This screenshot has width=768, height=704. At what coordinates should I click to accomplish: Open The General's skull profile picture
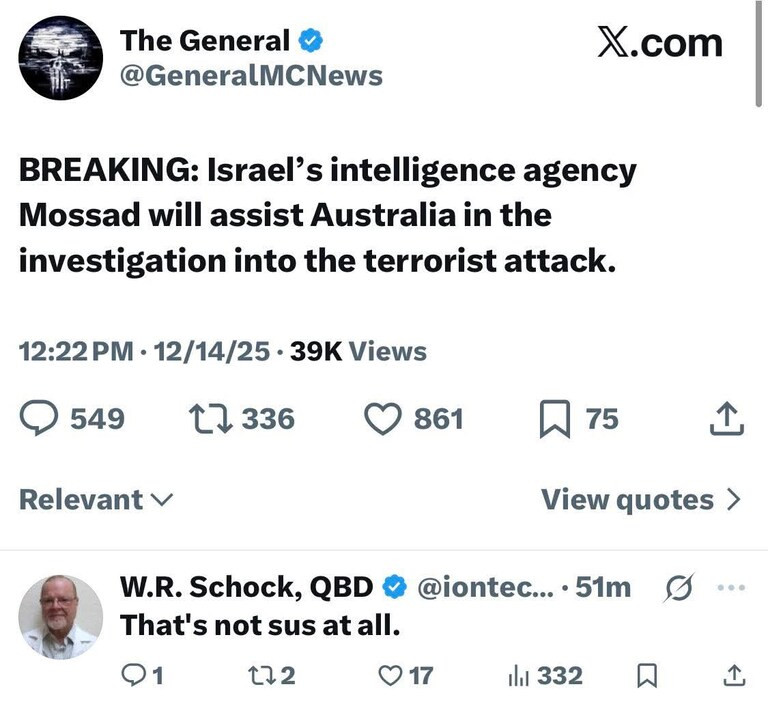coord(62,59)
